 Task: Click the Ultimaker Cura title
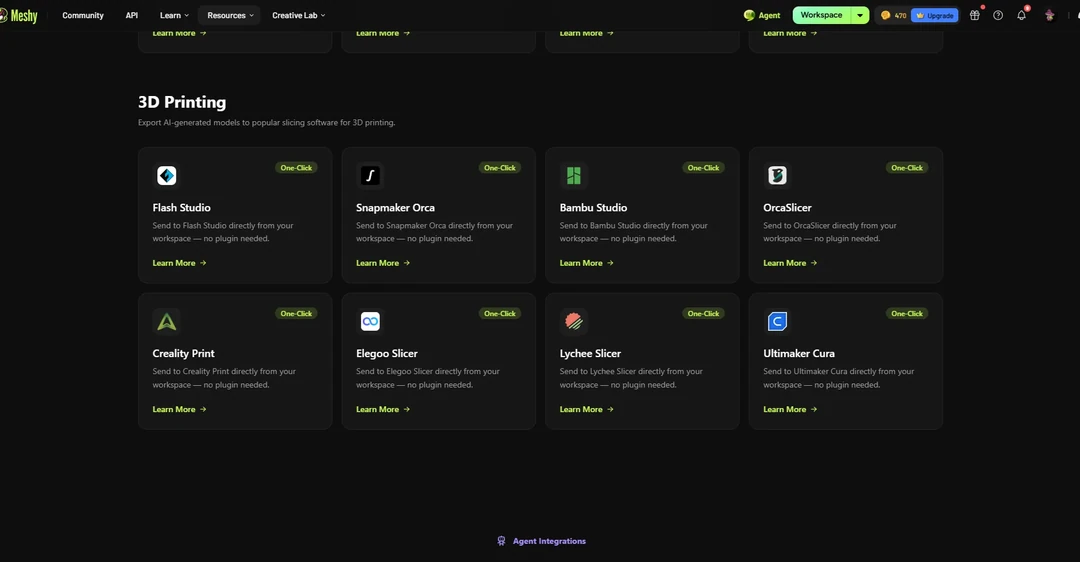799,353
